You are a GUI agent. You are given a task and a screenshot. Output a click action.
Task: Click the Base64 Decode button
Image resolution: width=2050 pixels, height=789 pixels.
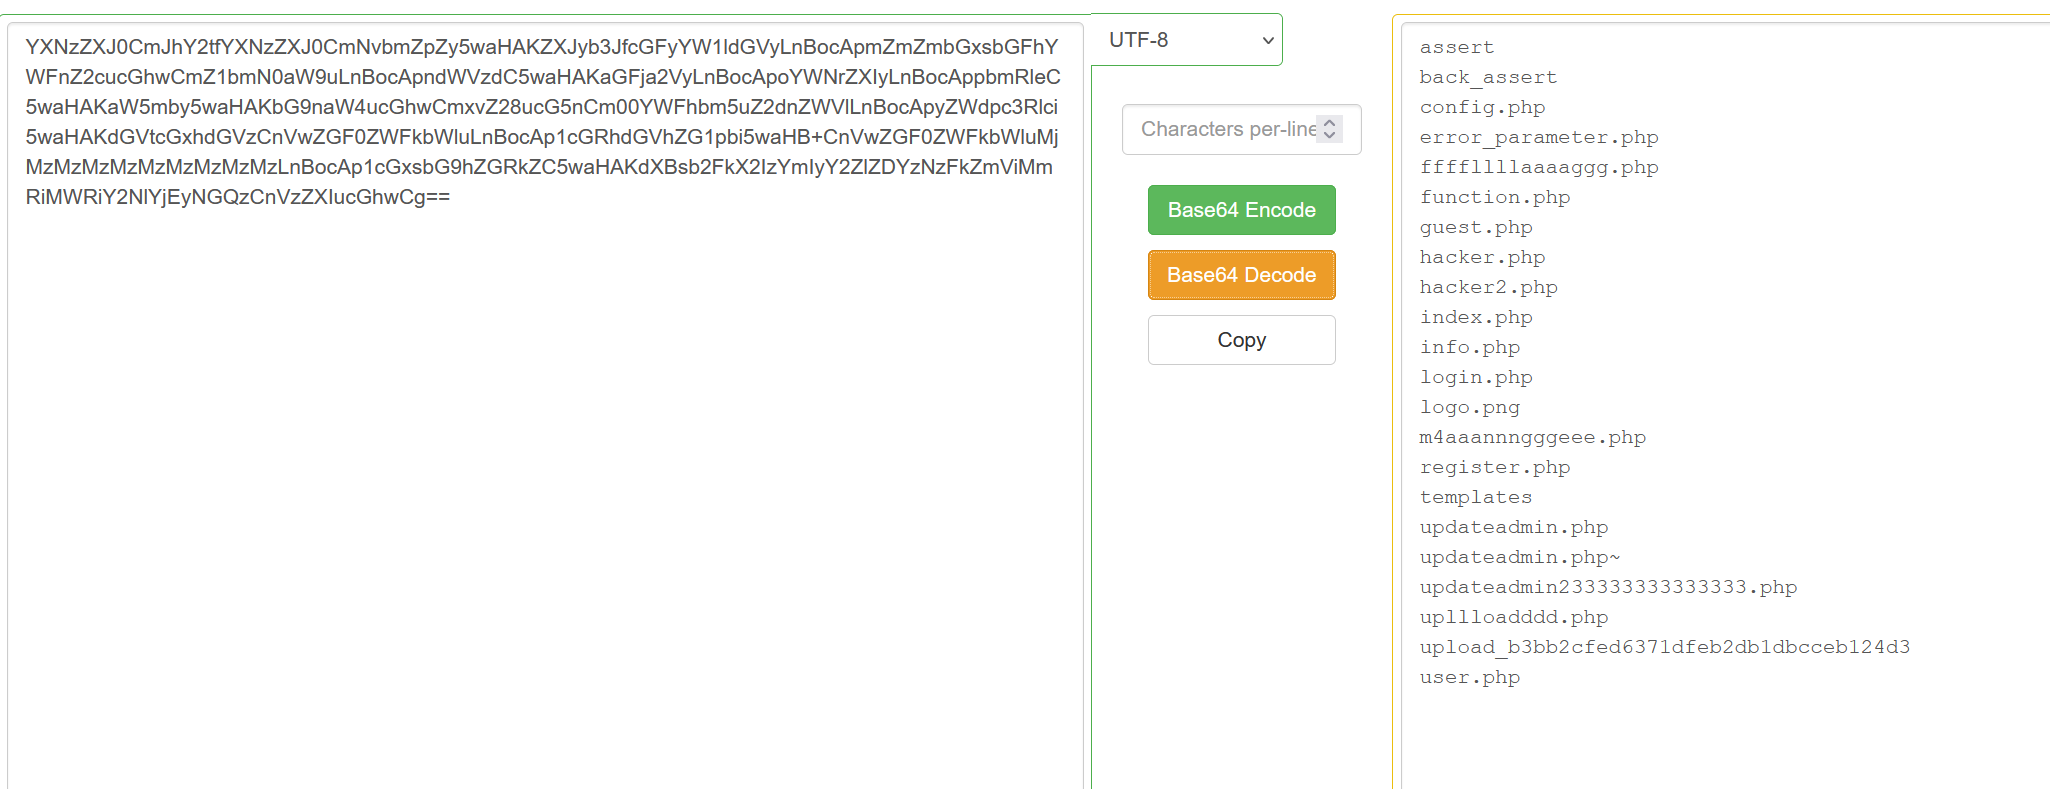coord(1241,275)
